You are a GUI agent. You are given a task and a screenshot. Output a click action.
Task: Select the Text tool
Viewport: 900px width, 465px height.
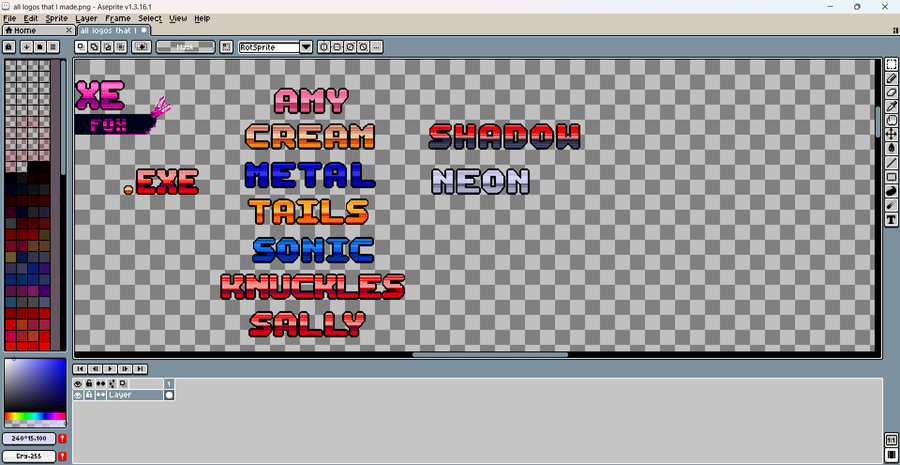pyautogui.click(x=891, y=219)
